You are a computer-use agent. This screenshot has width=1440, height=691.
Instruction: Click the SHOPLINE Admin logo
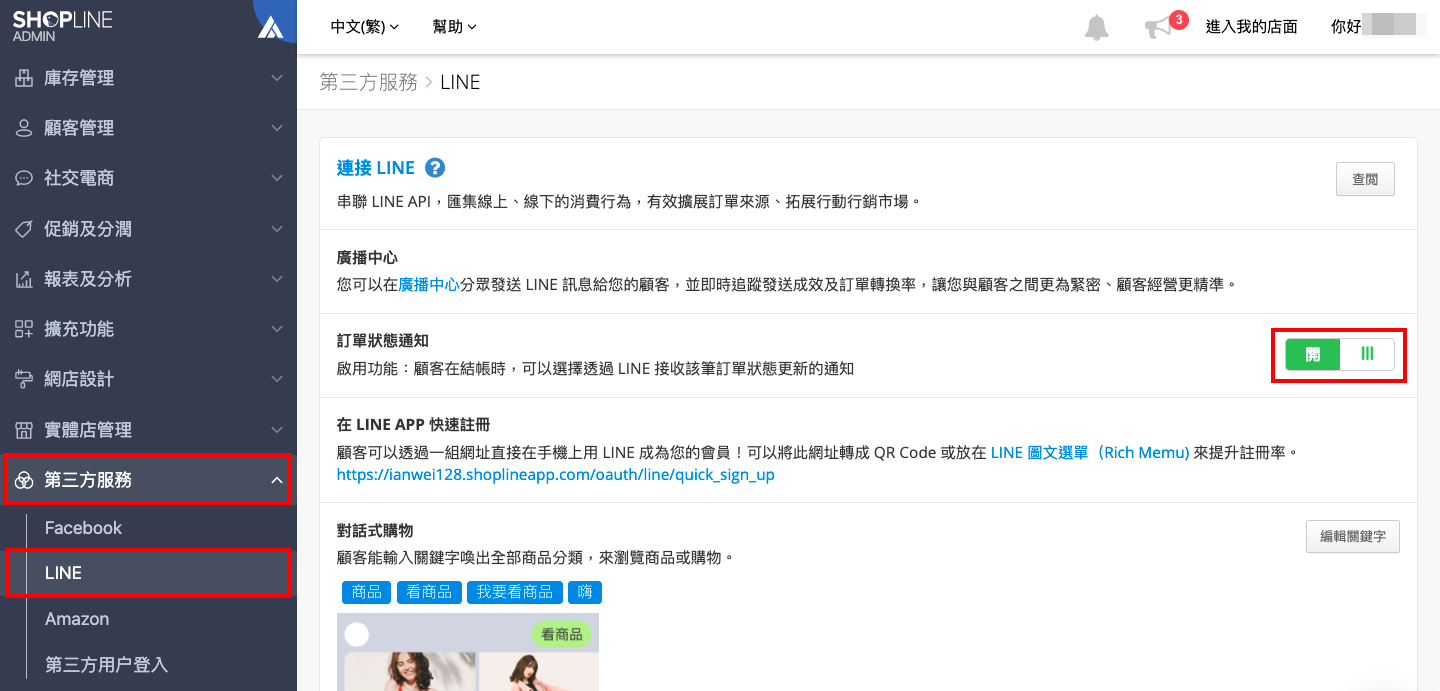click(x=62, y=26)
